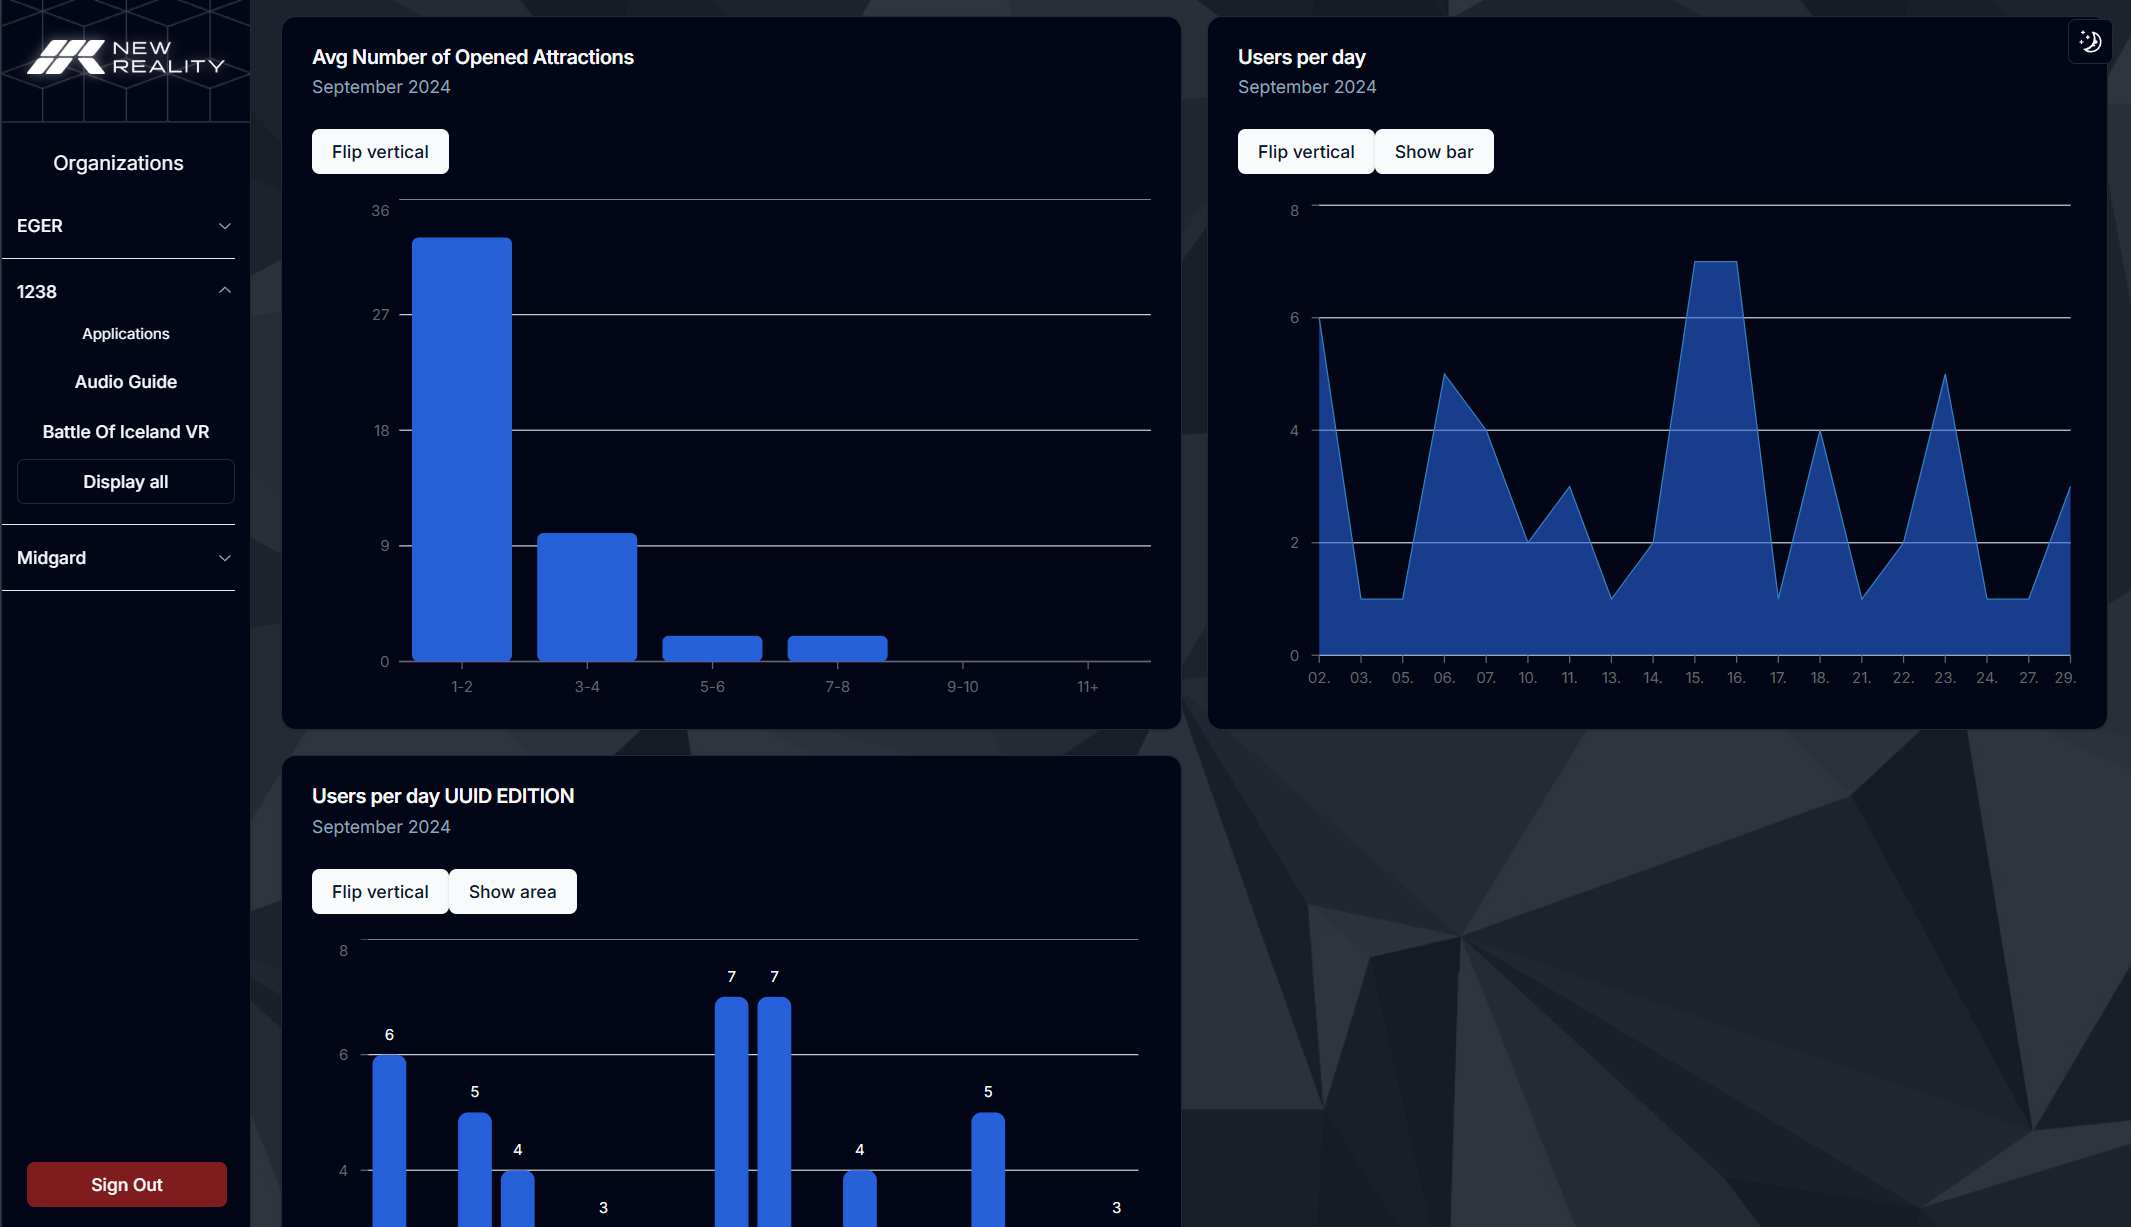The image size is (2131, 1227).
Task: Switch Users per day to bar view
Action: (1434, 152)
